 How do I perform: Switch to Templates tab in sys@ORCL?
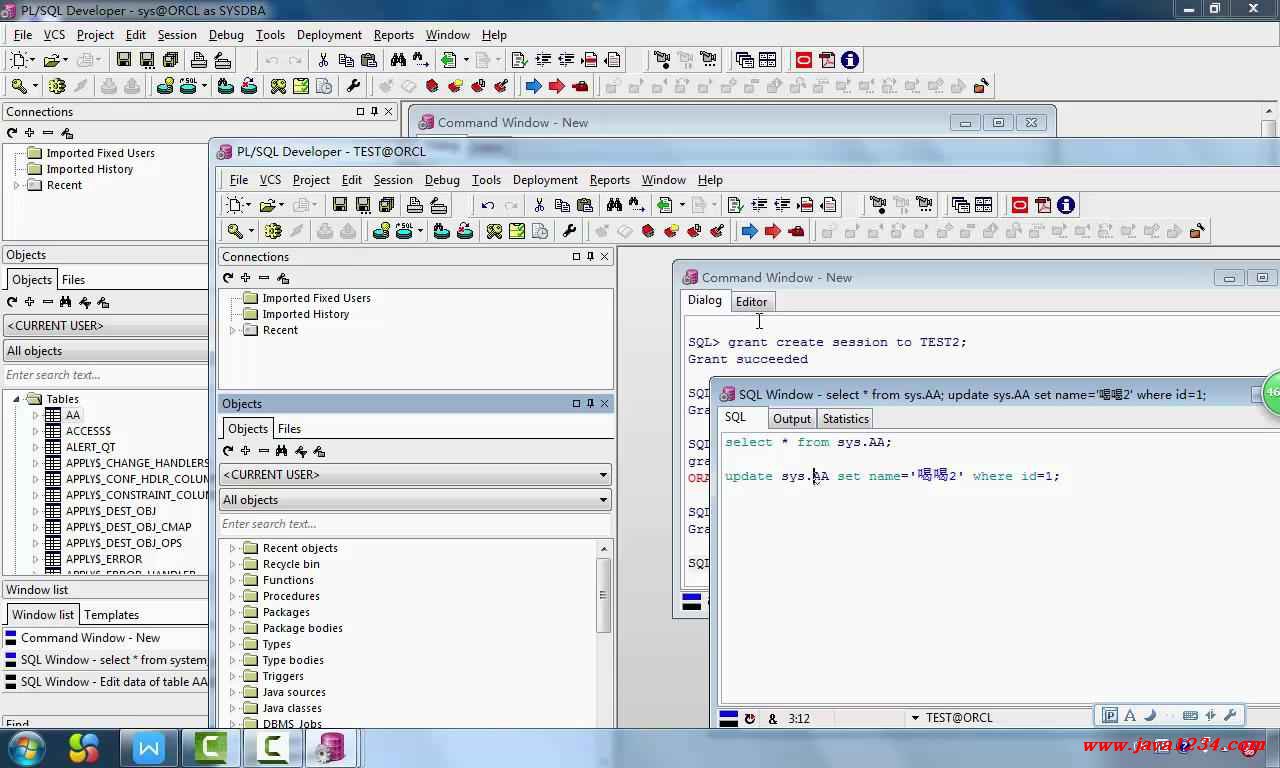[x=111, y=615]
